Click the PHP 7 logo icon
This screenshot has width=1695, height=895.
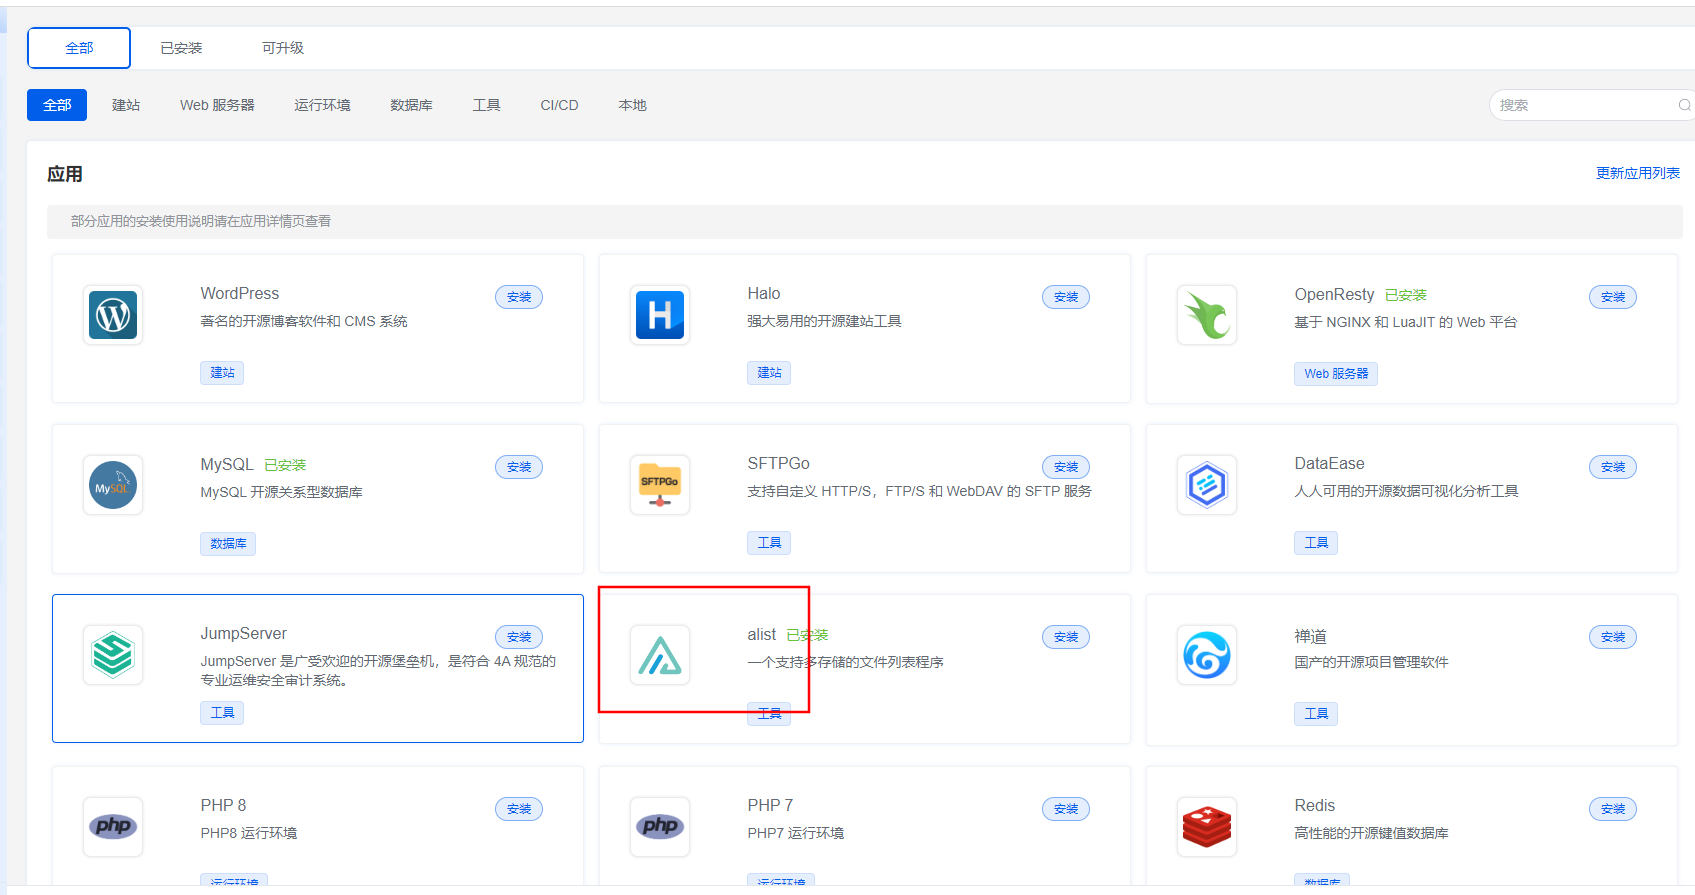click(x=660, y=827)
